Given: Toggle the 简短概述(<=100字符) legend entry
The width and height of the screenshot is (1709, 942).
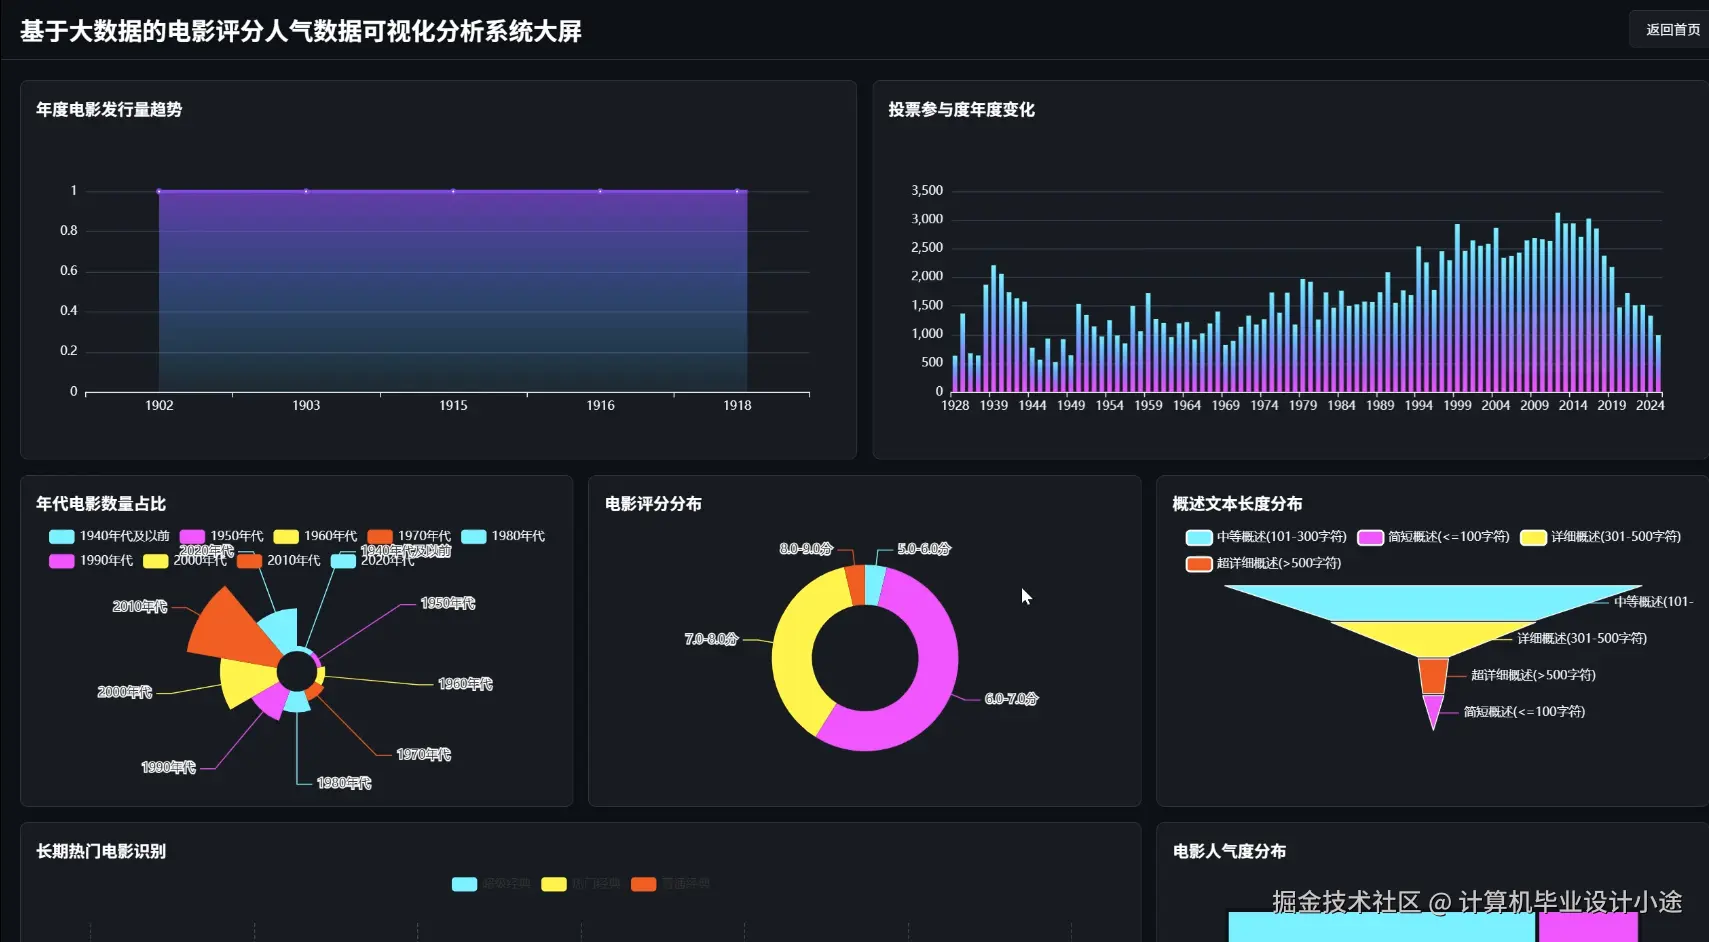Looking at the screenshot, I should (x=1433, y=537).
